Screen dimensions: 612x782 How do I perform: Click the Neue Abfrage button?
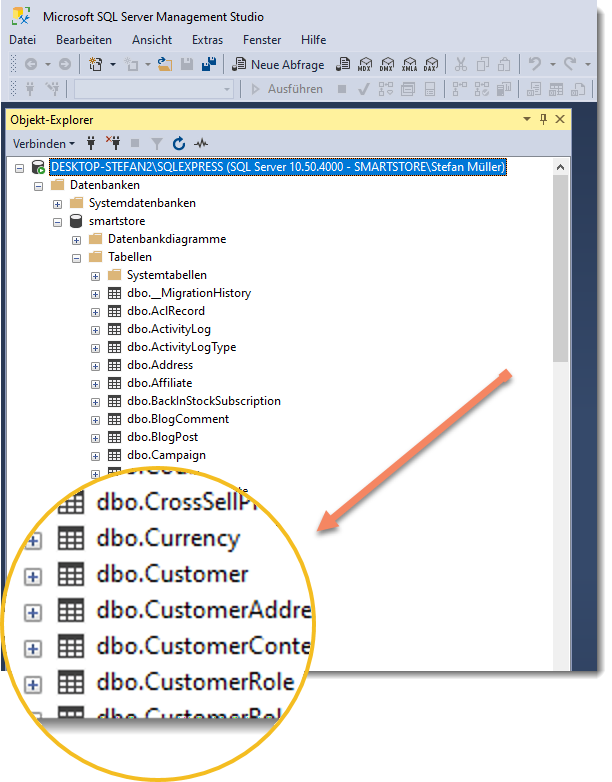click(278, 64)
